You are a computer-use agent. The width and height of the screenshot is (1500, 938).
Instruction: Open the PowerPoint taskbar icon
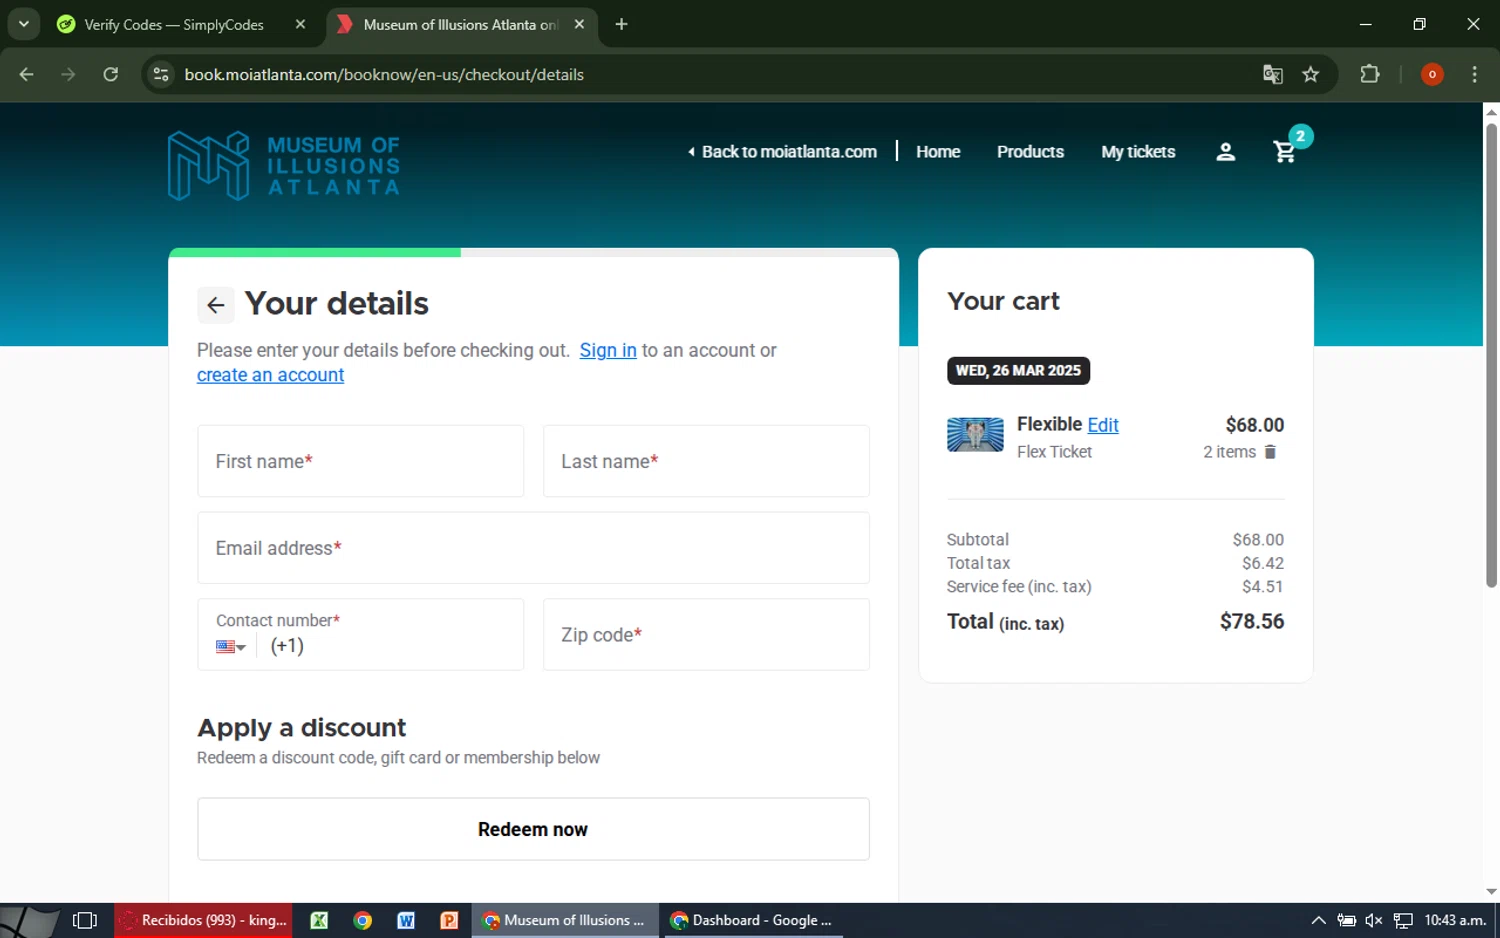[x=449, y=920]
